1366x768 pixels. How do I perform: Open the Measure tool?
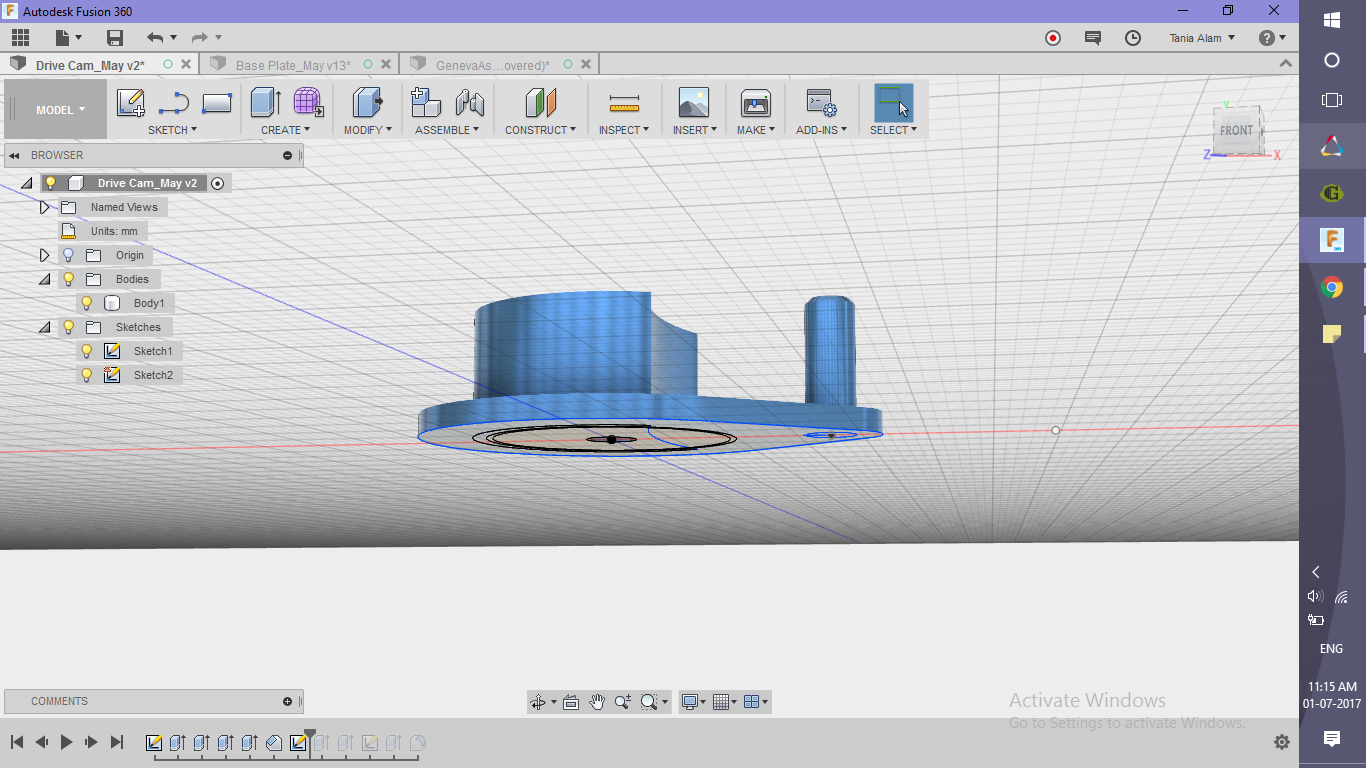pos(624,103)
